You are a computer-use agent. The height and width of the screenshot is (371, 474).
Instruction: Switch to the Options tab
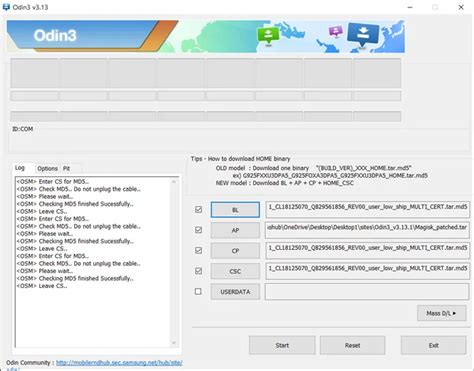47,168
